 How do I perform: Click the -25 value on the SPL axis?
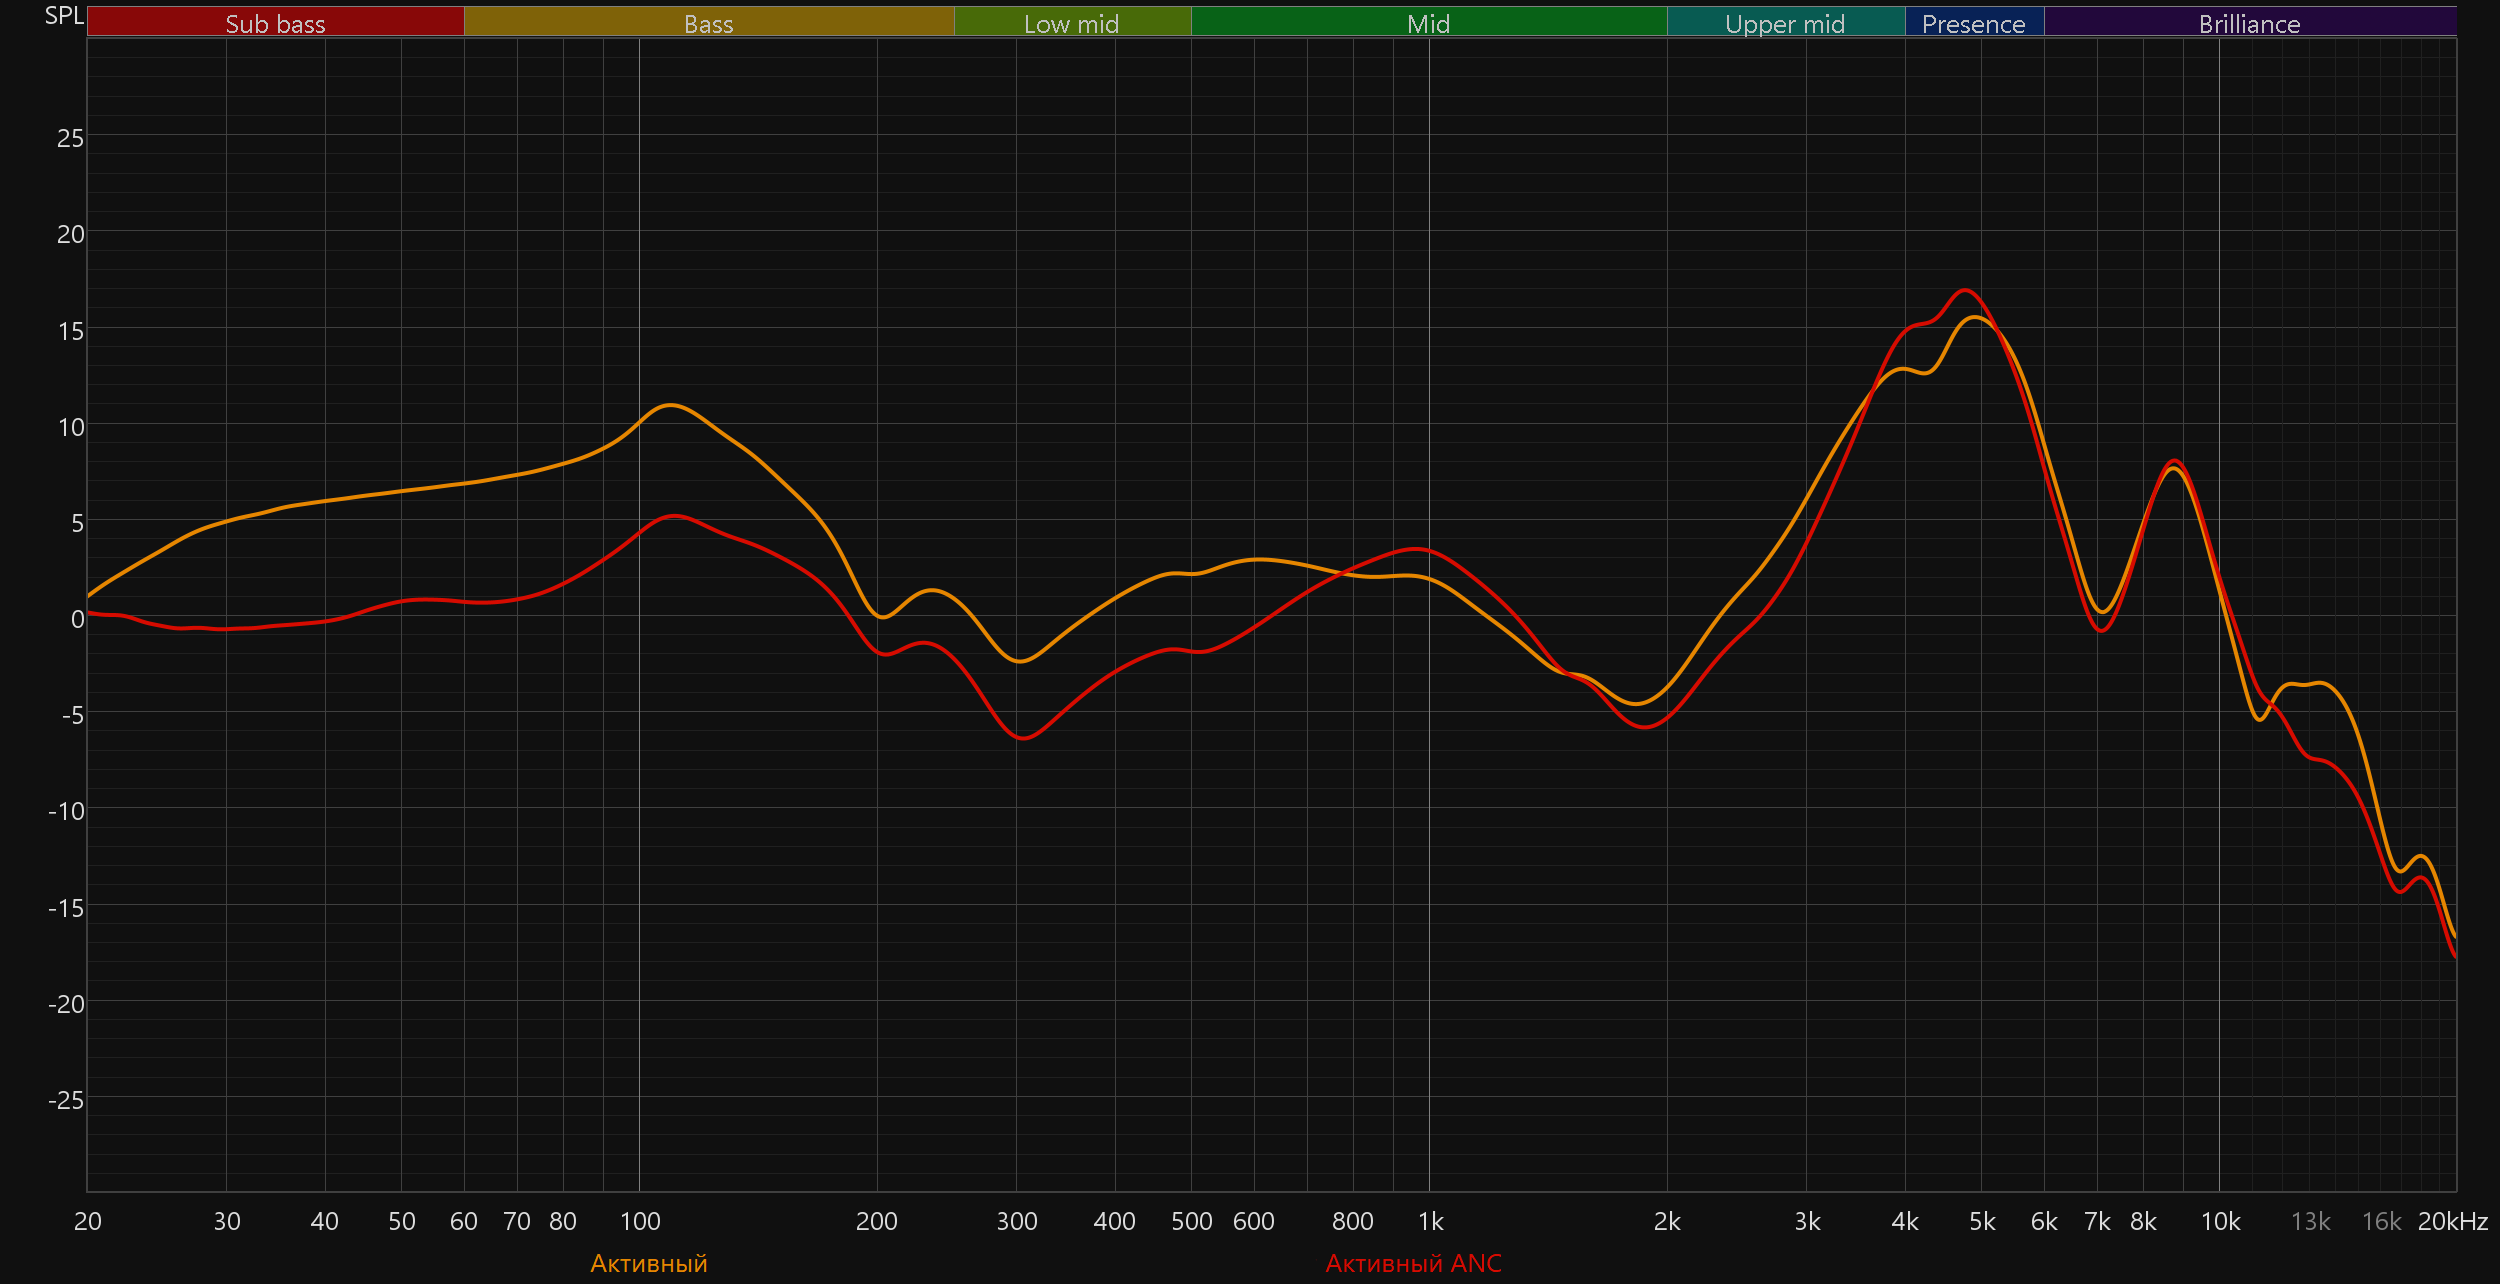66,1100
